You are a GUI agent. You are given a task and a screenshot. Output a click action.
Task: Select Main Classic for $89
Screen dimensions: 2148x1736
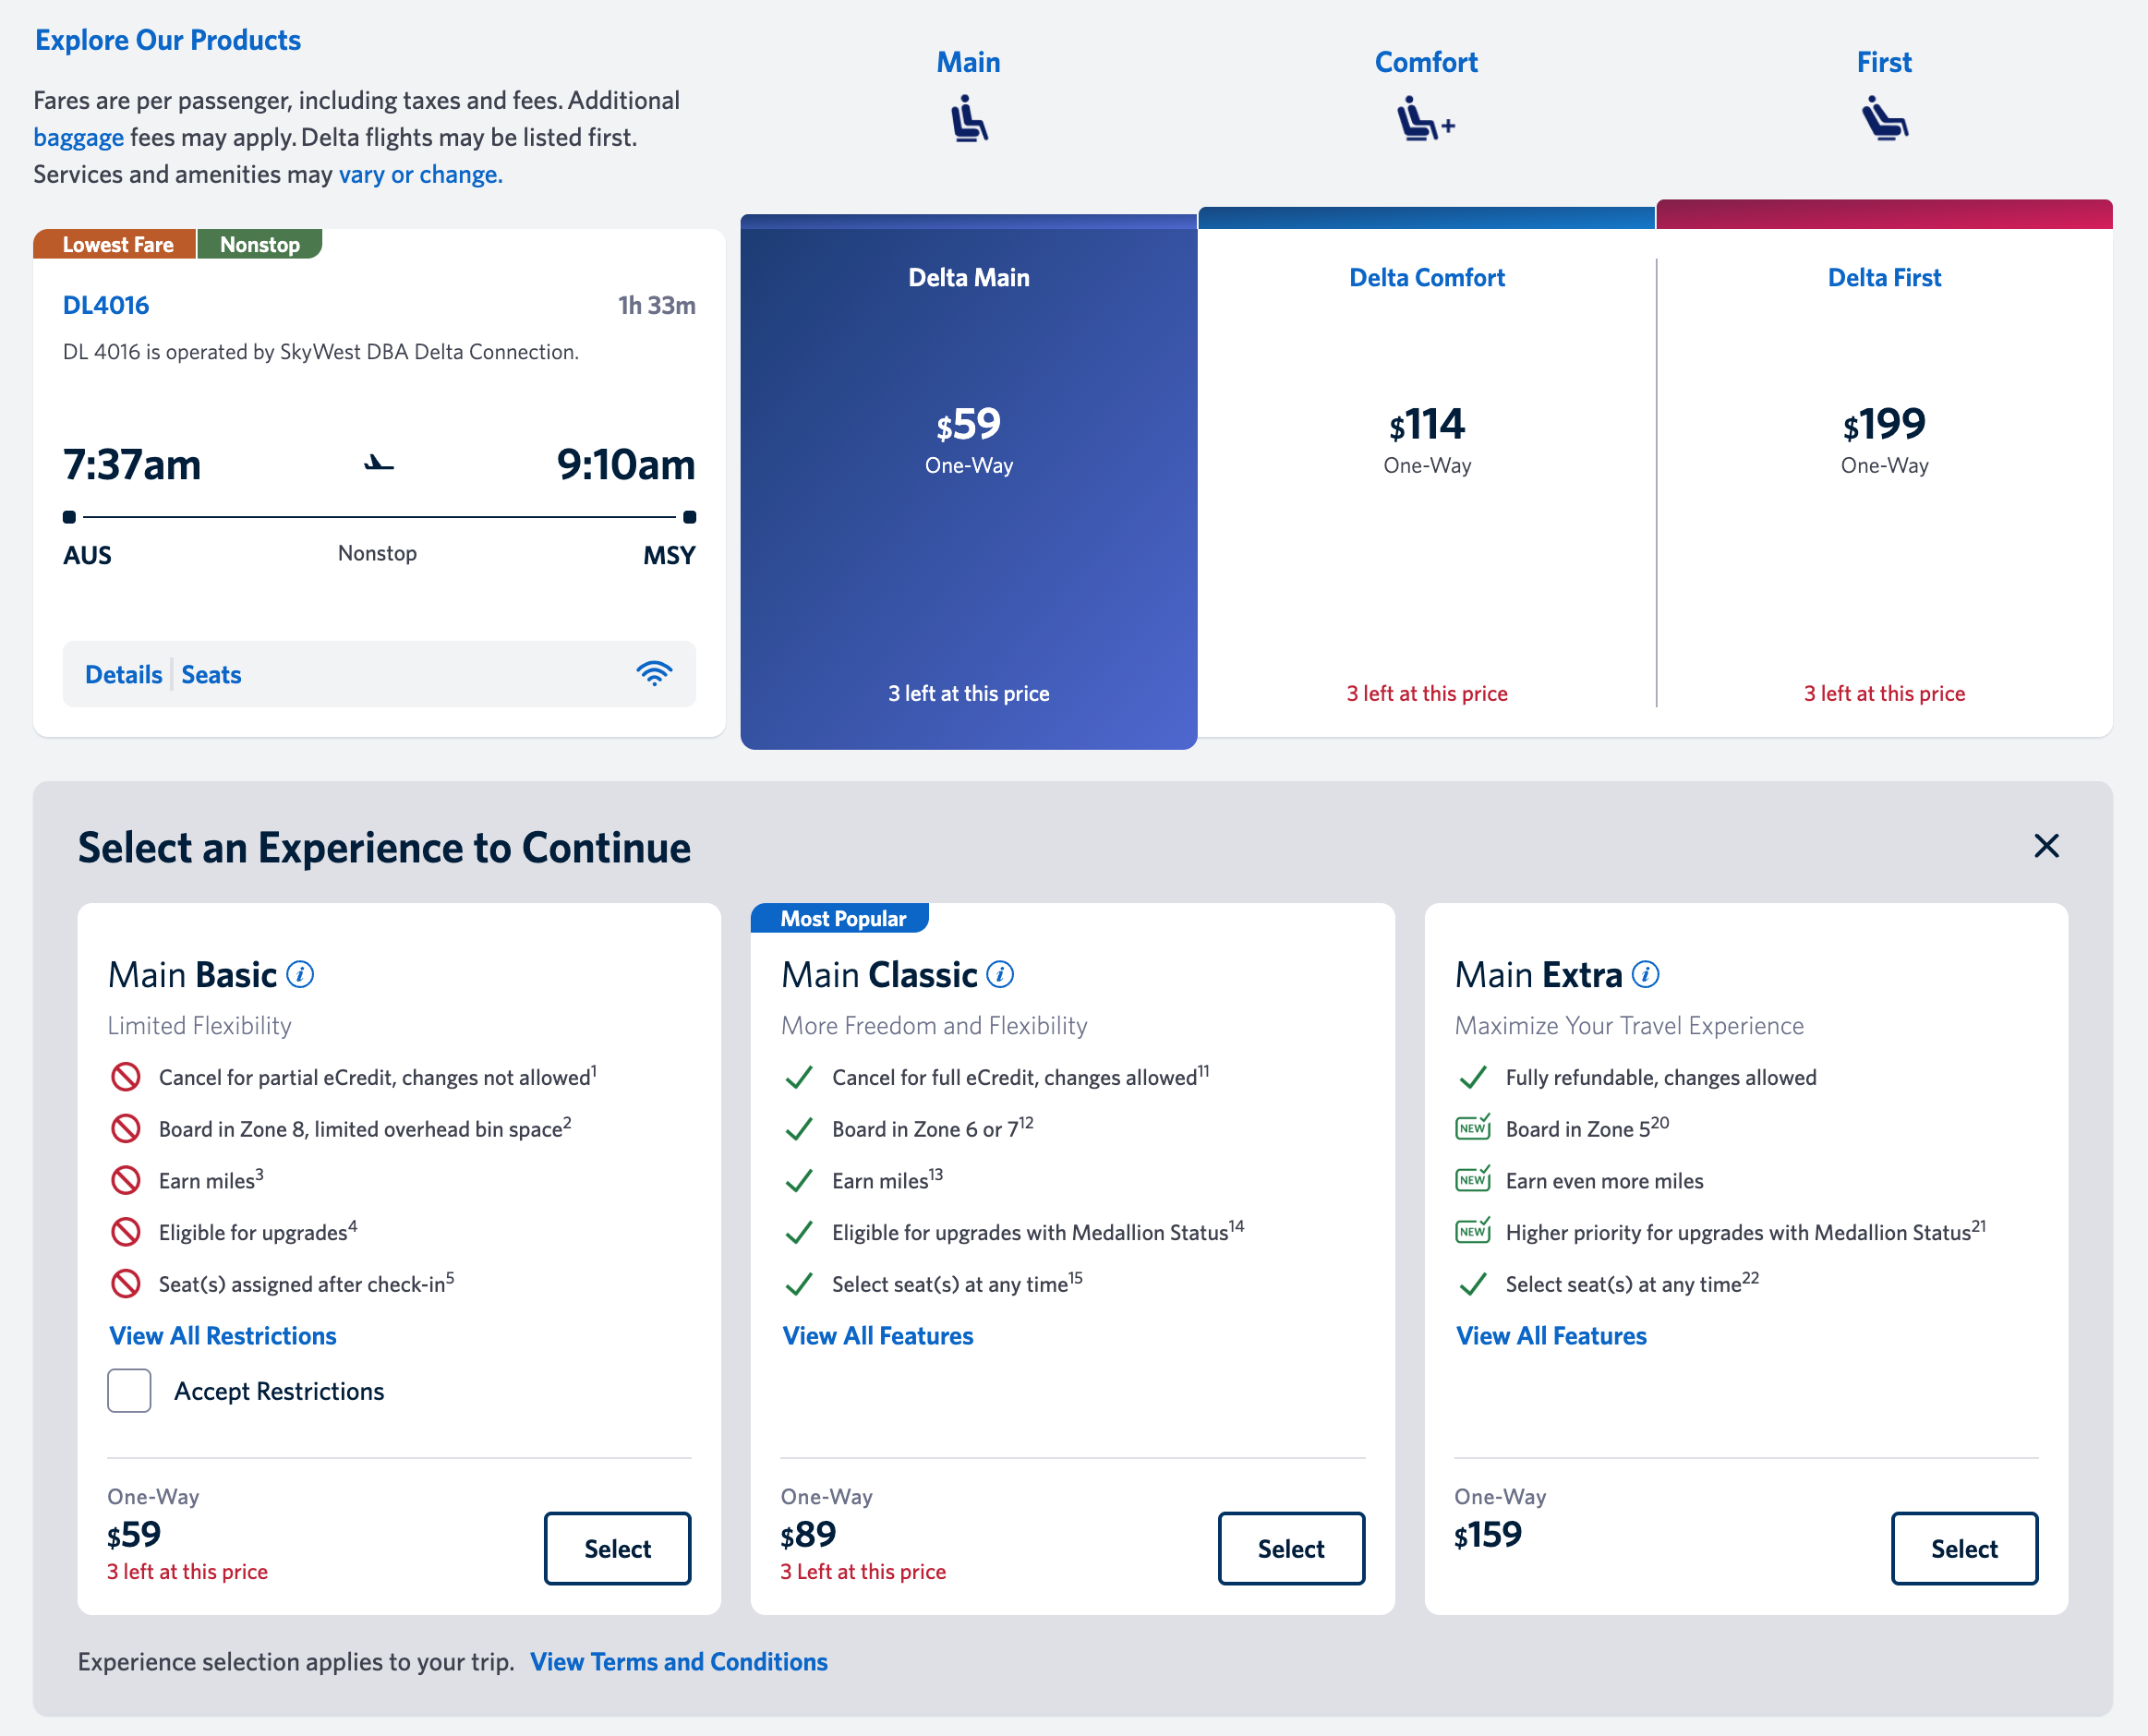[x=1290, y=1548]
